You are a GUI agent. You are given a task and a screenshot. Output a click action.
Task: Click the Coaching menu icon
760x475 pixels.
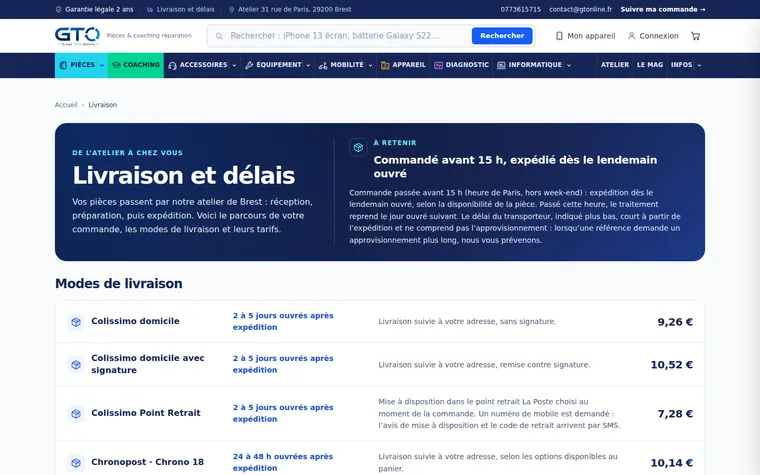(116, 65)
